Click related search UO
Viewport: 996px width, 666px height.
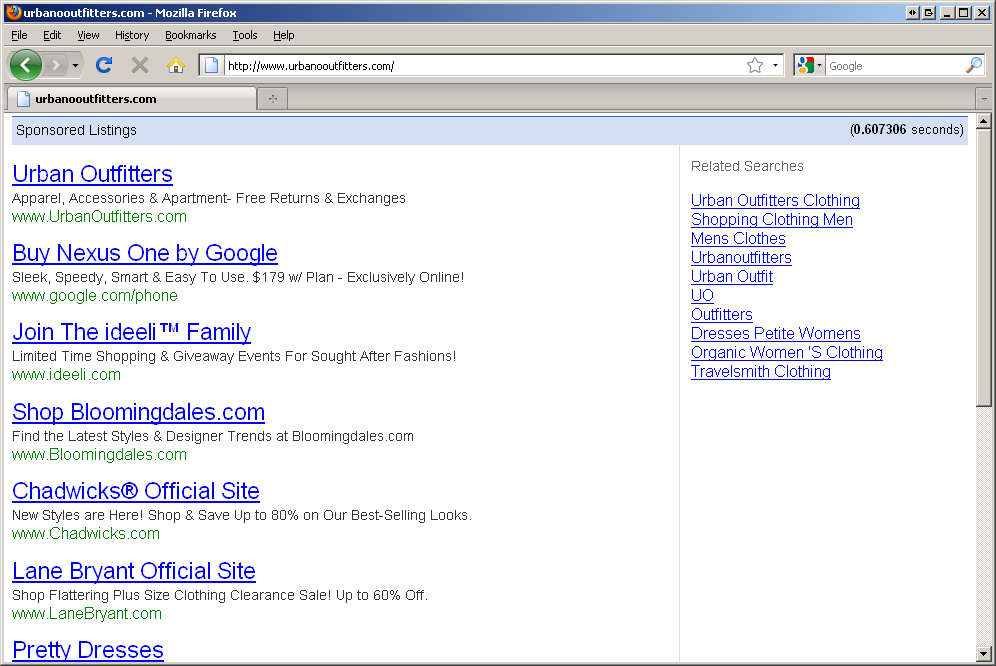(702, 296)
